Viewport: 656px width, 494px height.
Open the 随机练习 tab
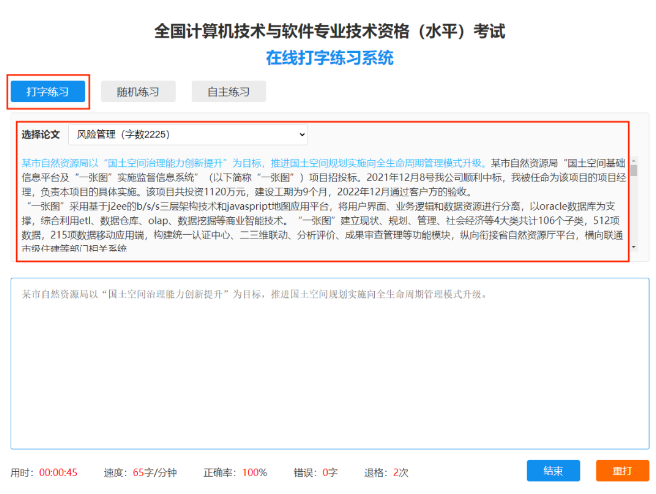point(138,92)
